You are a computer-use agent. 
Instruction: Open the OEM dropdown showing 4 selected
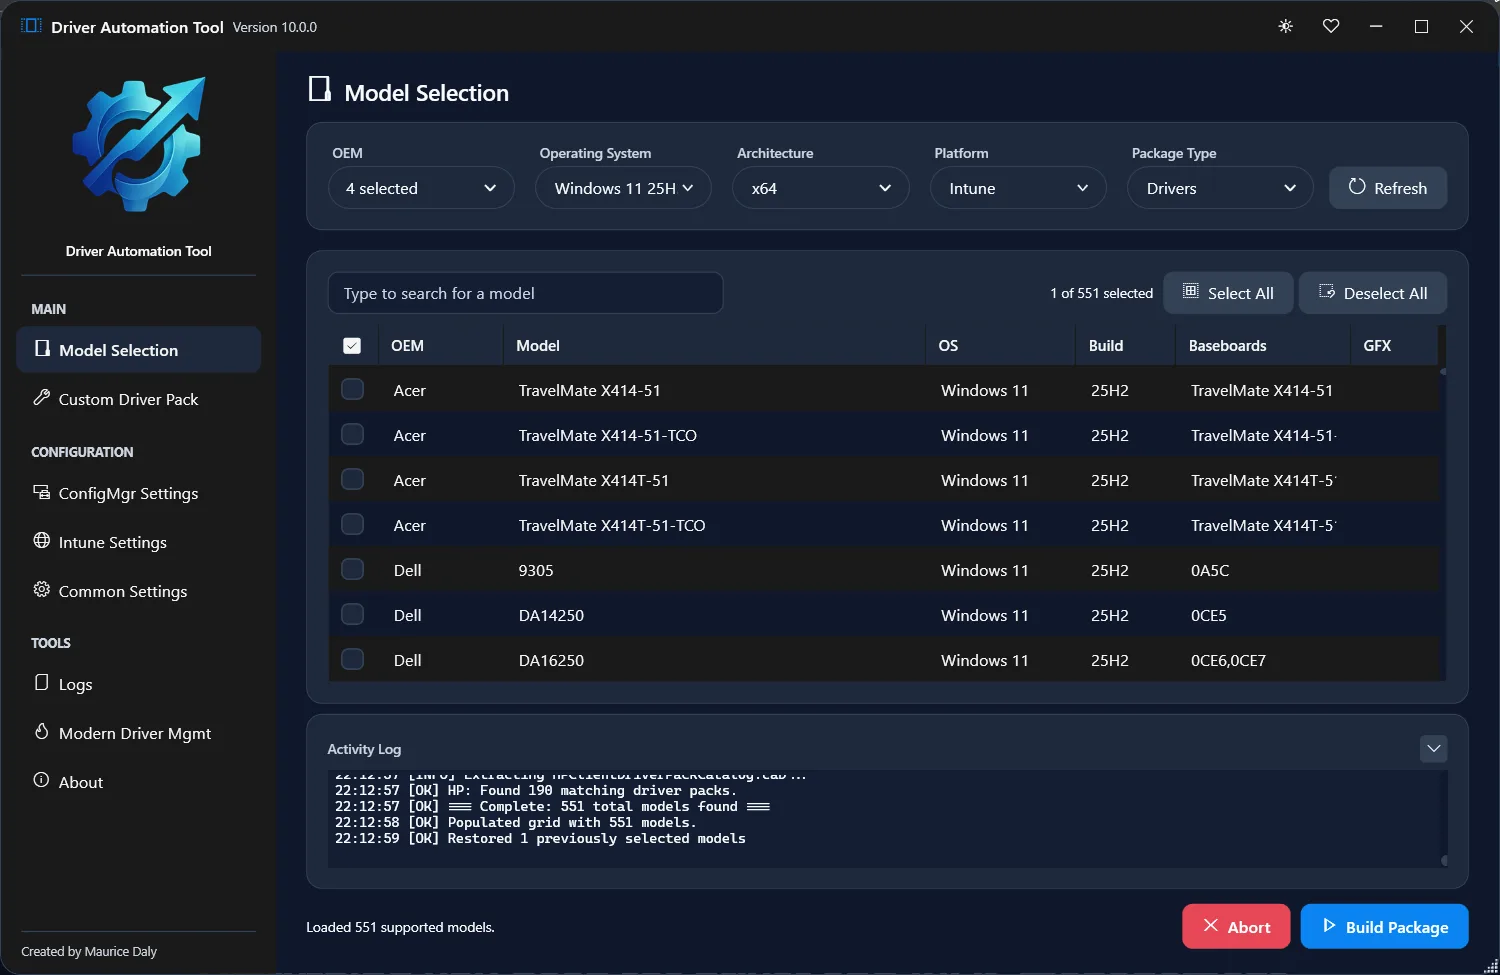point(421,188)
